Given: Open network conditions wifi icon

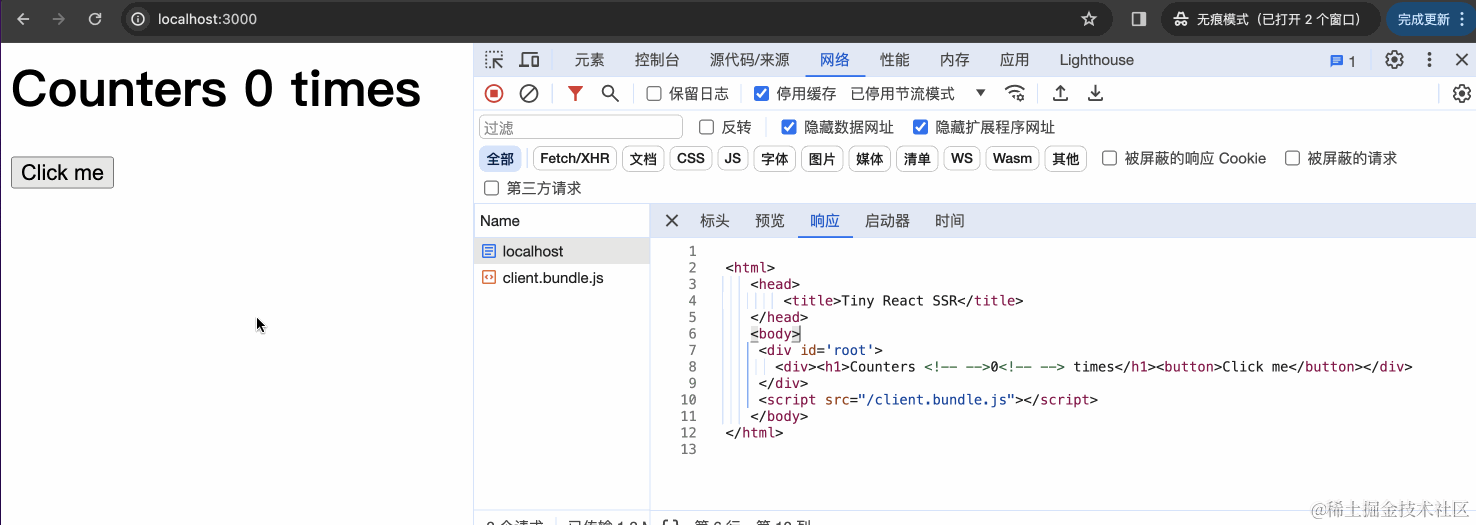Looking at the screenshot, I should [1015, 93].
